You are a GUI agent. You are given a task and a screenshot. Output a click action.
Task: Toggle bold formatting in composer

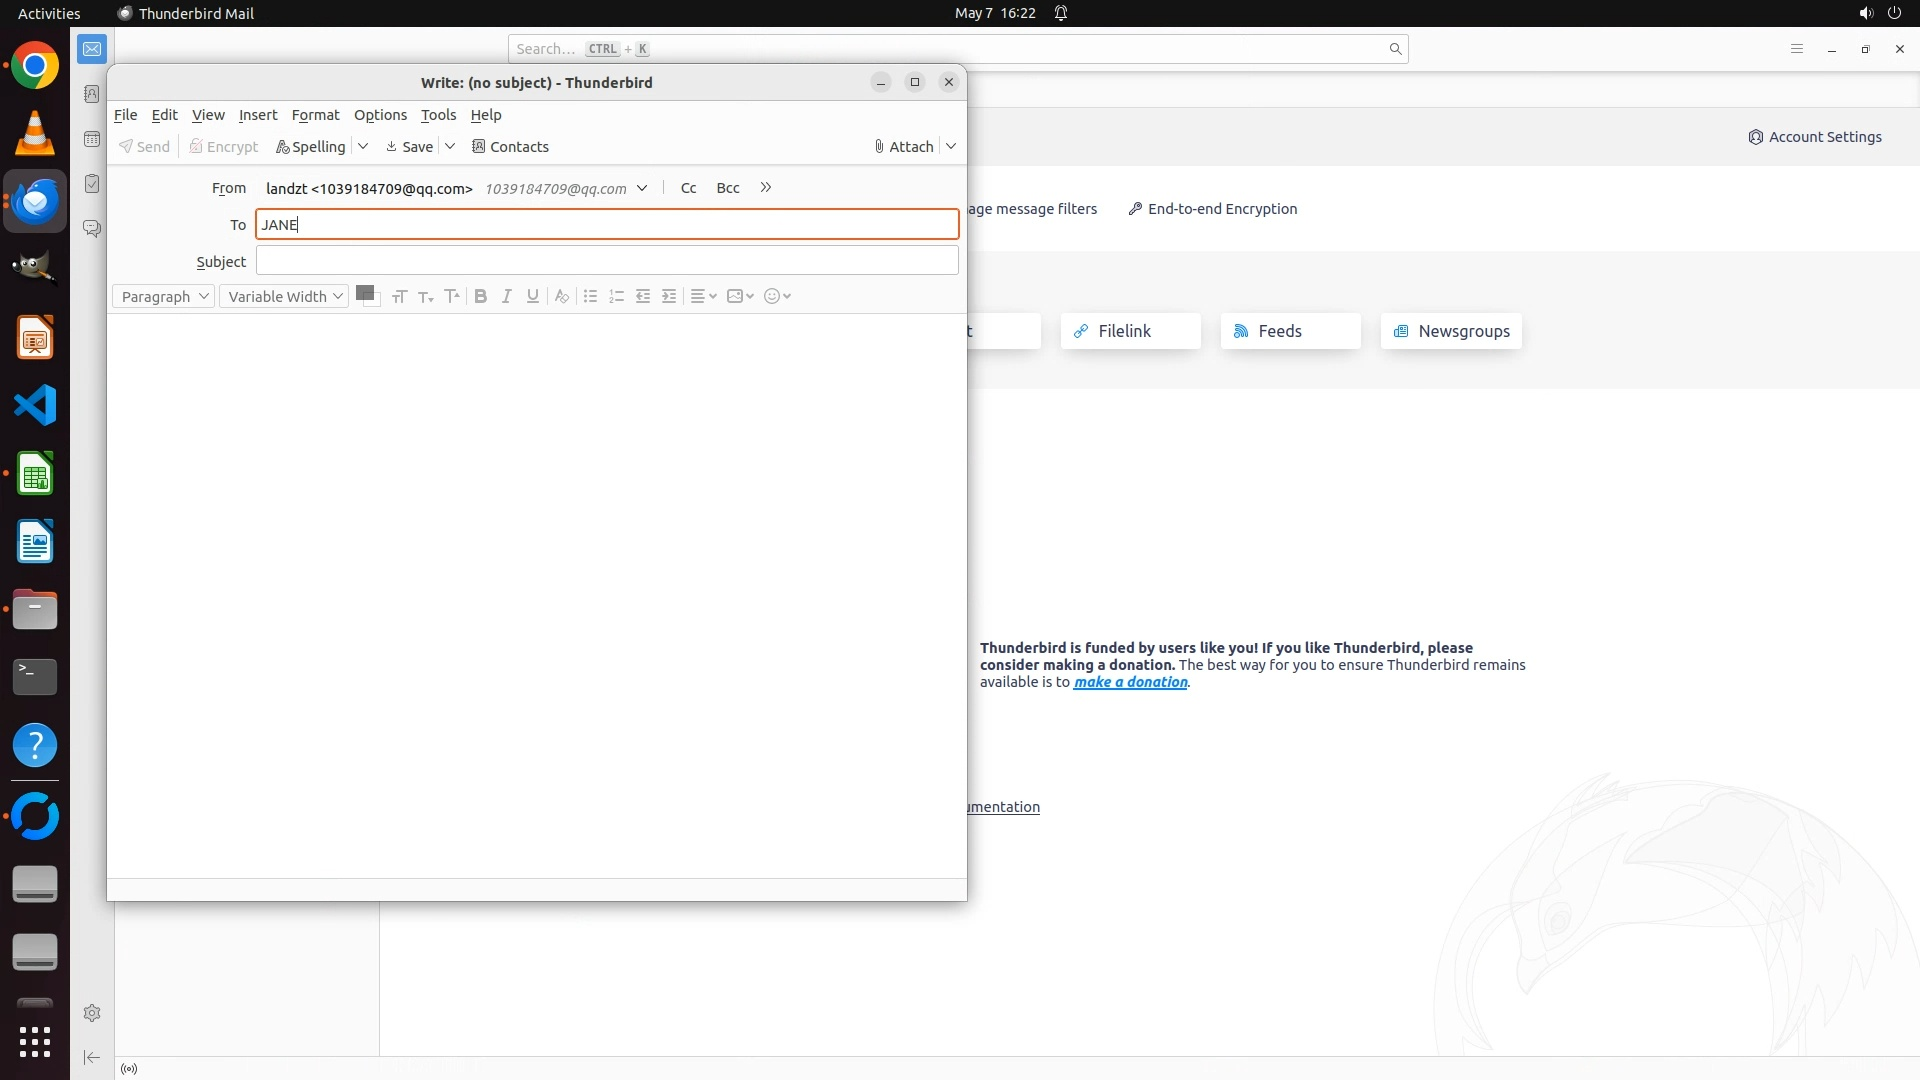481,296
